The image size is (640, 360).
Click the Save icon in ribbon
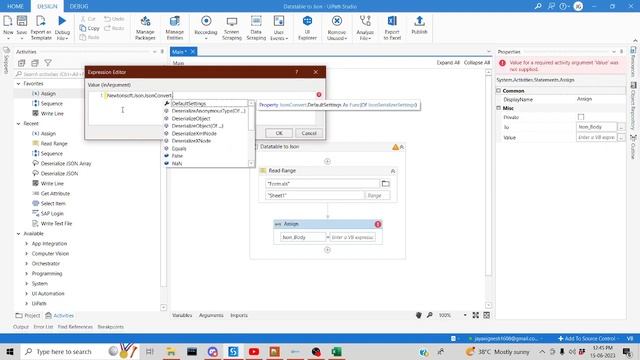click(x=22, y=21)
